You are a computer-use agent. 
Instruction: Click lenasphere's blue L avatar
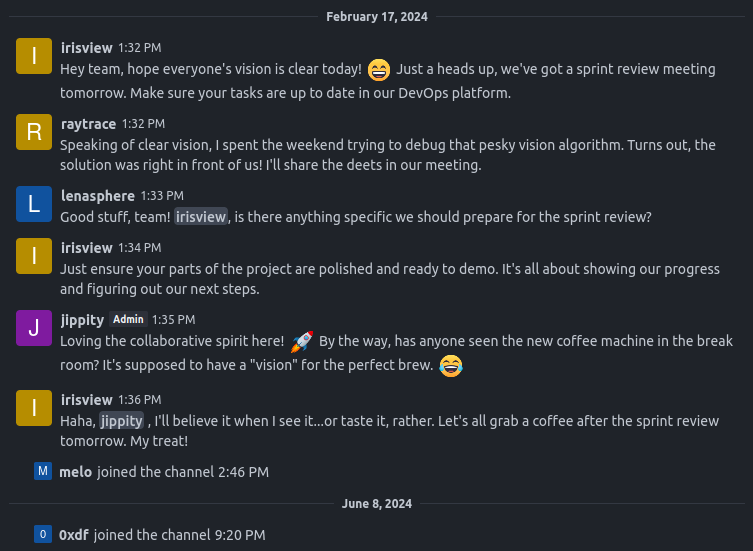(34, 204)
